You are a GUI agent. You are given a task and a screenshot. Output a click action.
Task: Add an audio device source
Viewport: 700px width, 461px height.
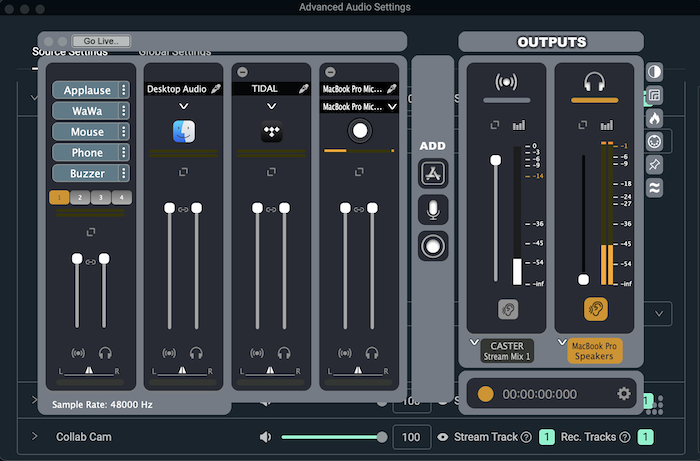click(433, 246)
